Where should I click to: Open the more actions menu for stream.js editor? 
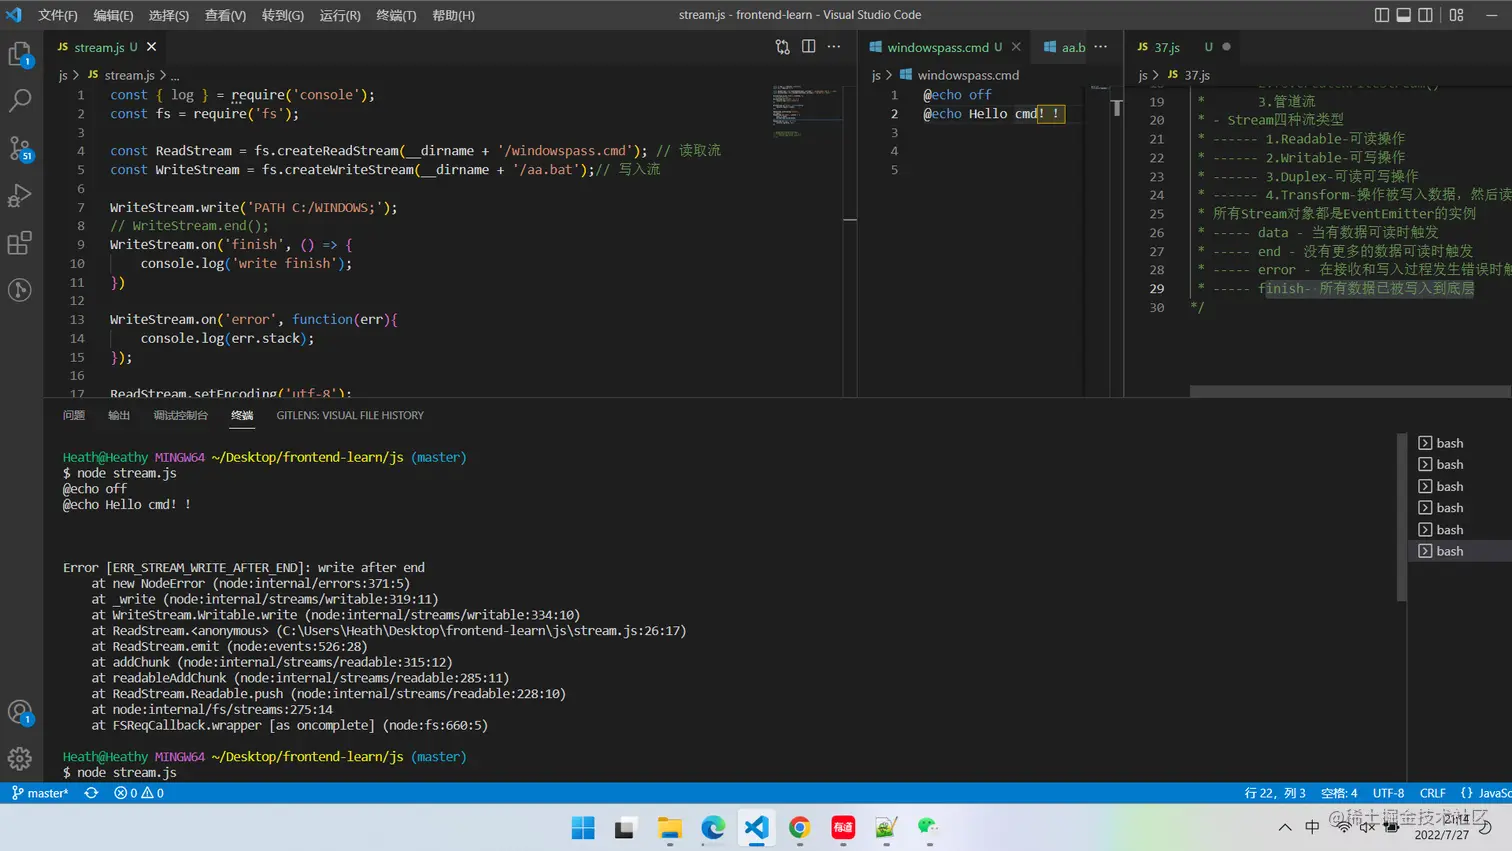tap(834, 47)
